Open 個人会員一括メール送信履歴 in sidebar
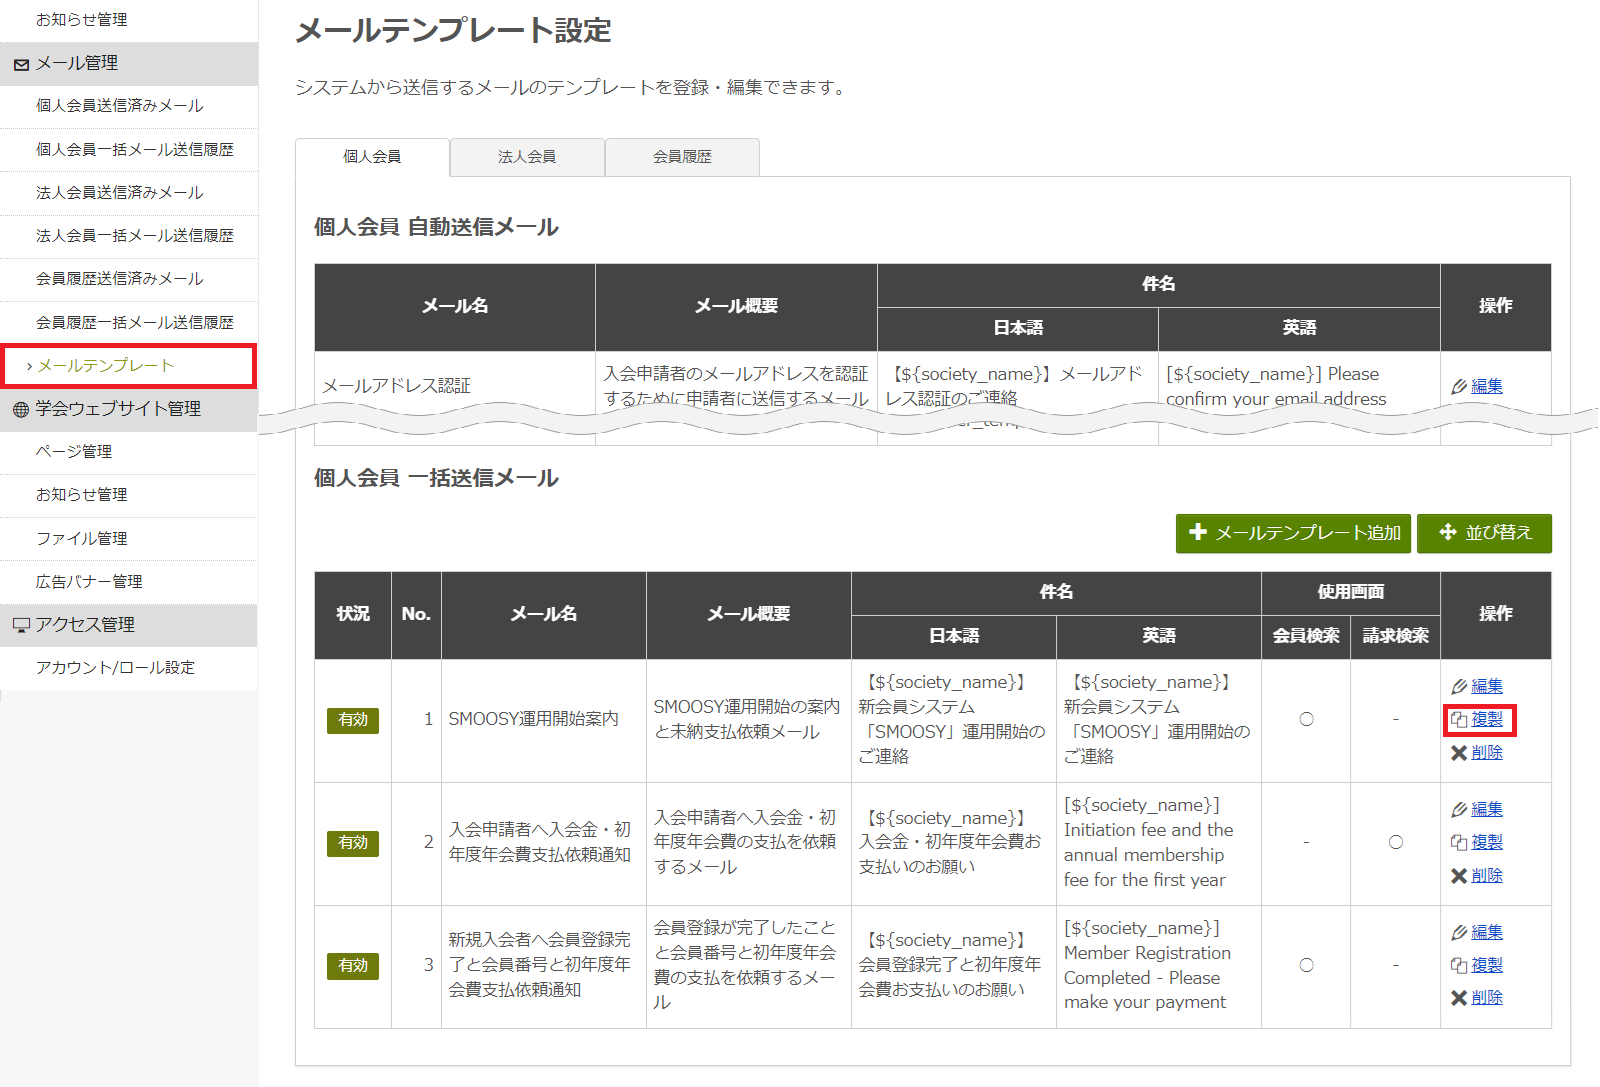 point(129,149)
